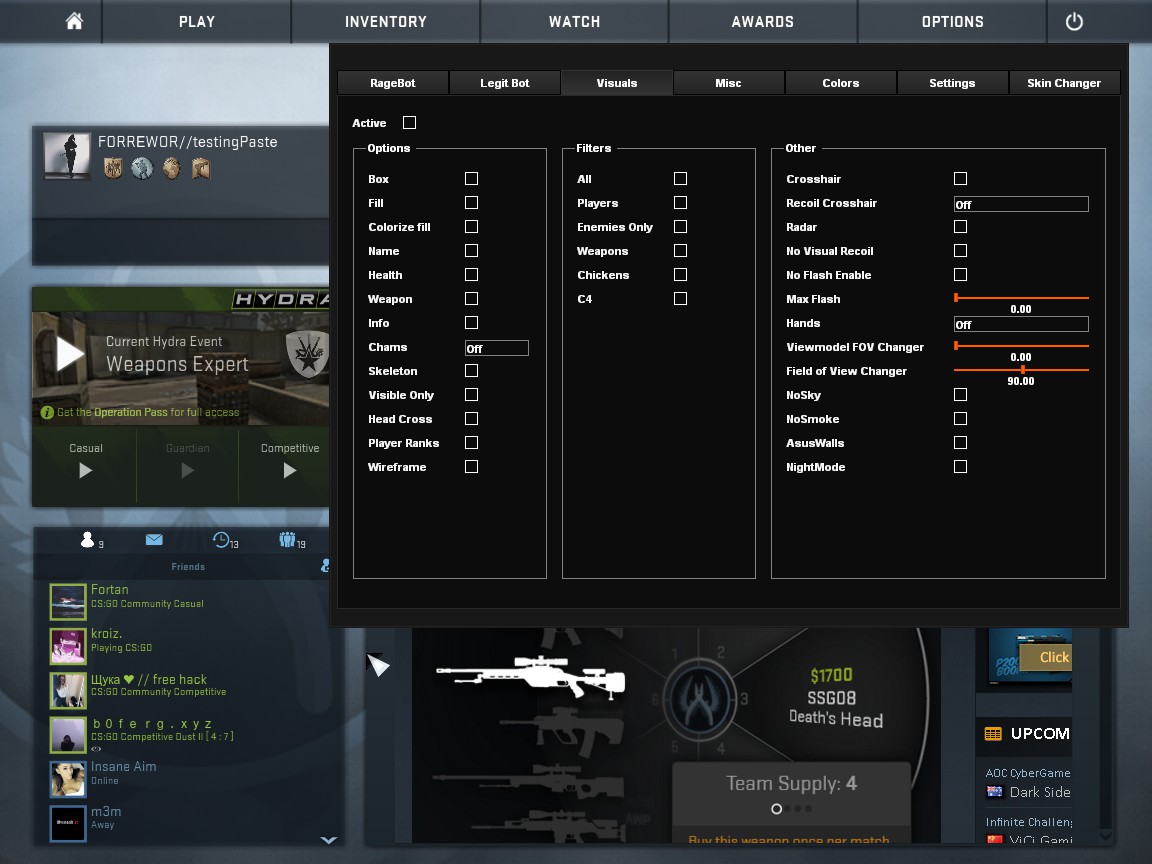1152x864 pixels.
Task: Enable the NoSmoke checkbox
Action: [960, 419]
